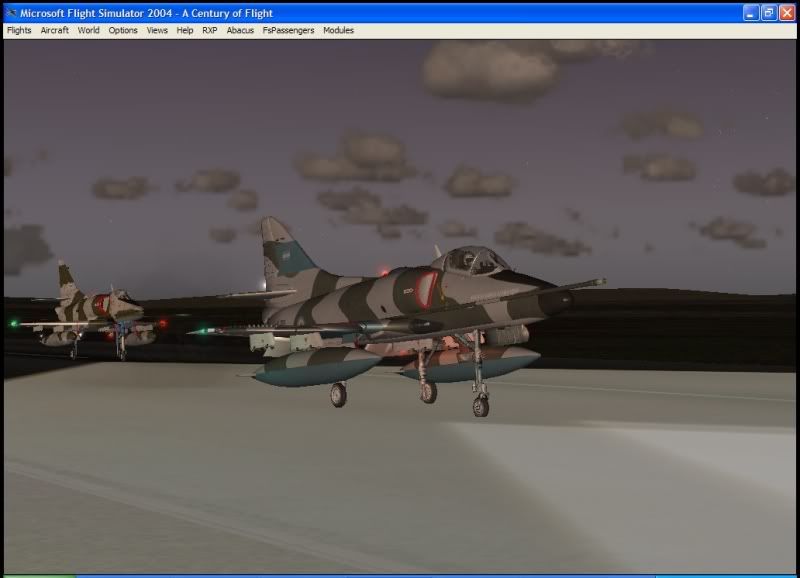Close the Flight Simulator 2004 window

click(787, 13)
